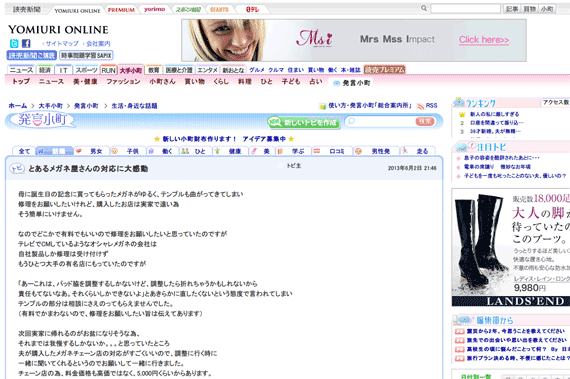Click the サイトマップ link
Viewport: 570px width, 379px height.
tap(62, 44)
